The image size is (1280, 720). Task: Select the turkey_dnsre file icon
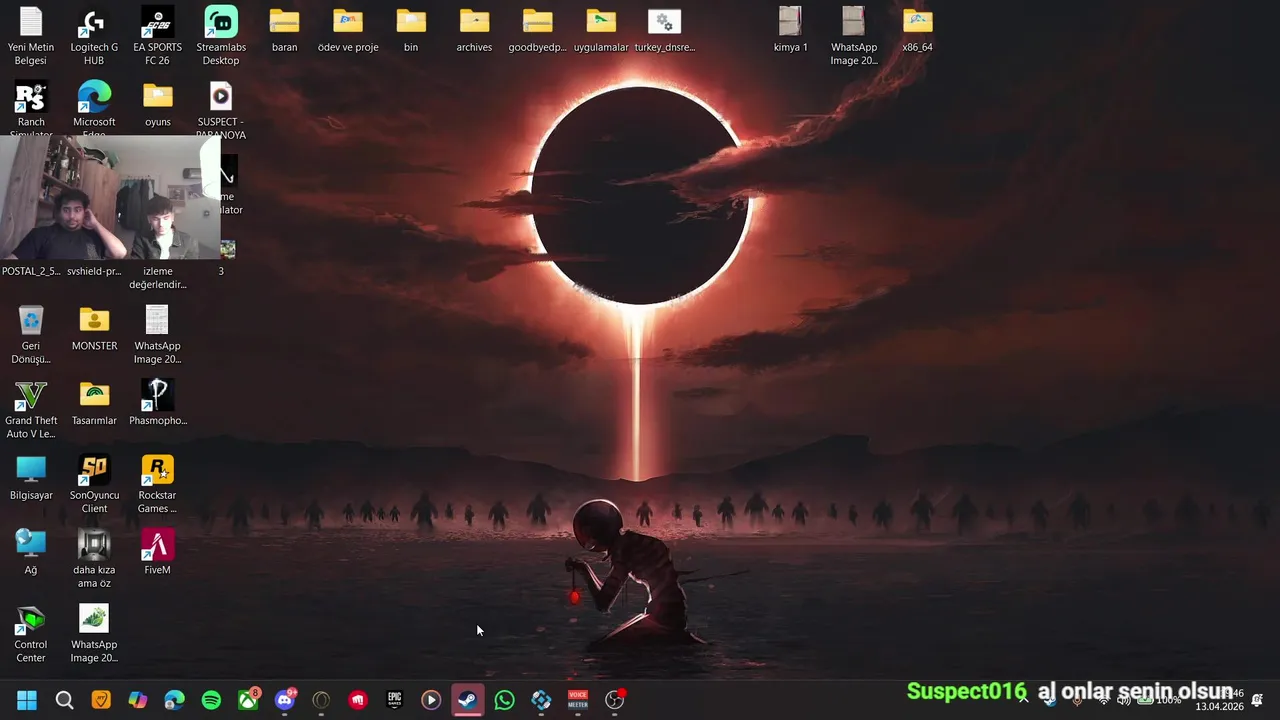(664, 21)
